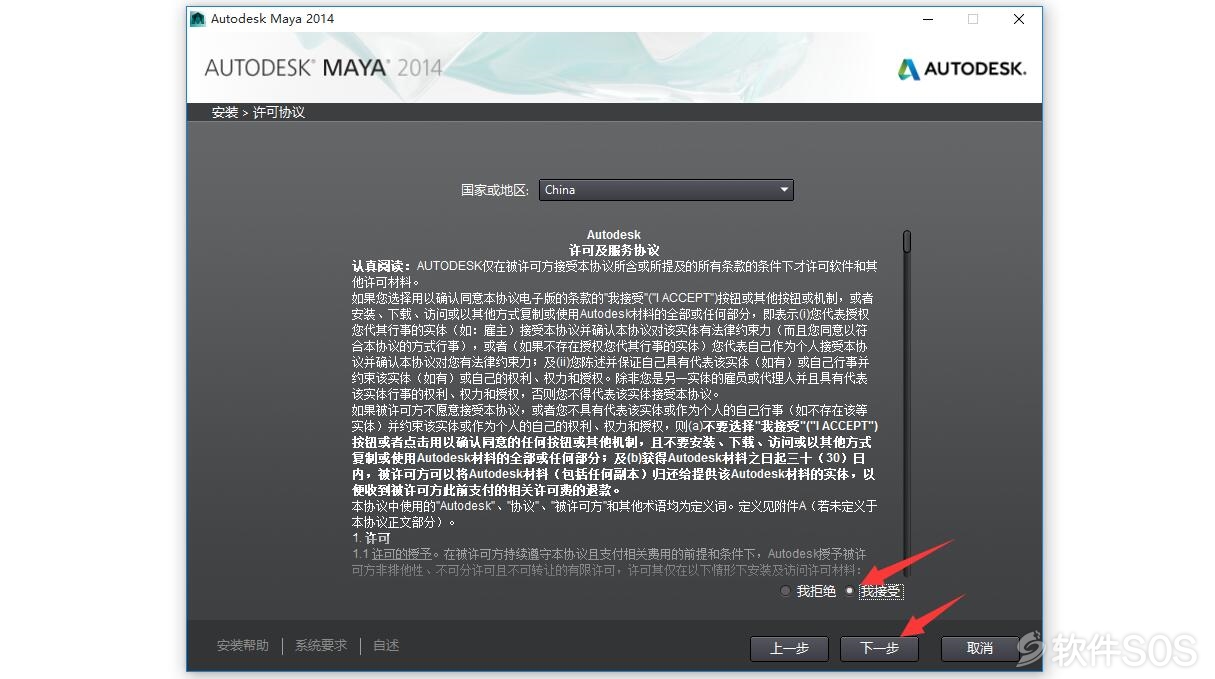Minimize the Autodesk Maya 2014 installer window
1215x679 pixels.
(x=927, y=19)
